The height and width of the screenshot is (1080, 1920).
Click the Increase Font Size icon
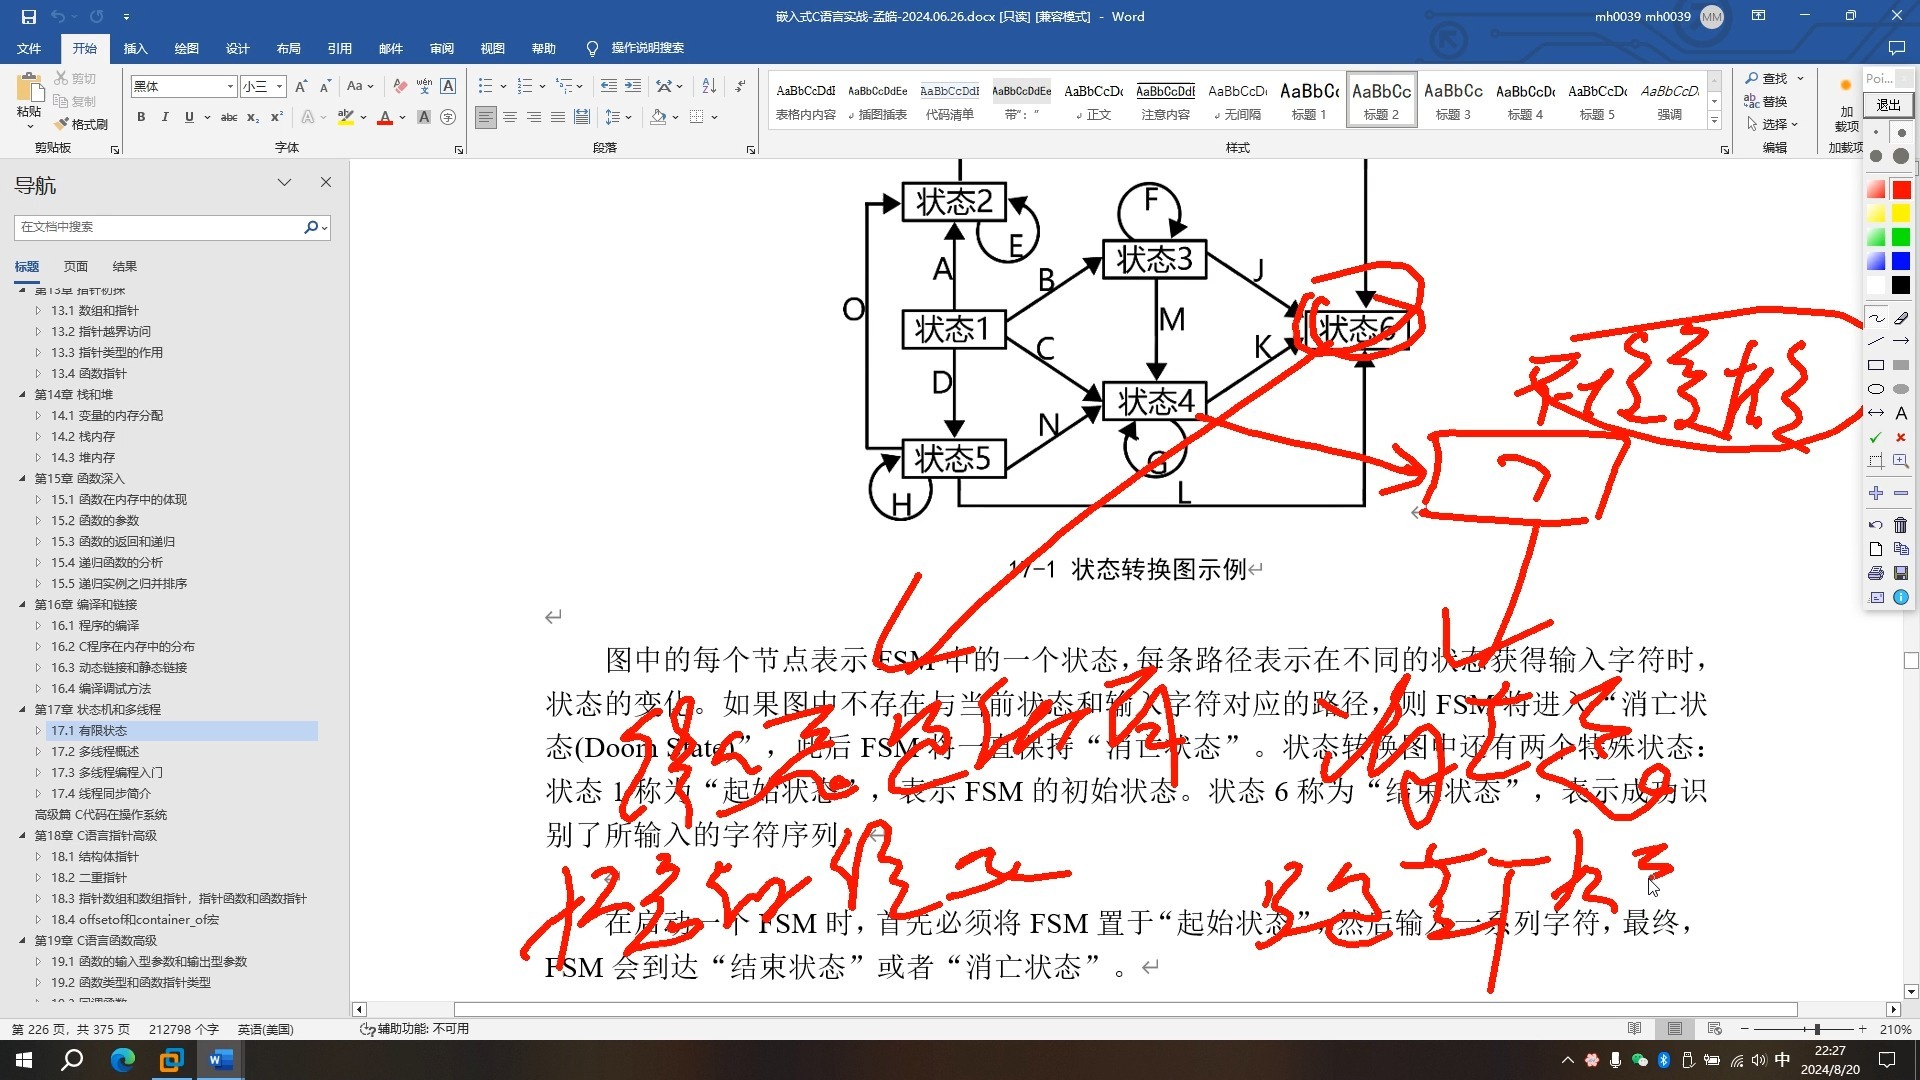[x=301, y=87]
